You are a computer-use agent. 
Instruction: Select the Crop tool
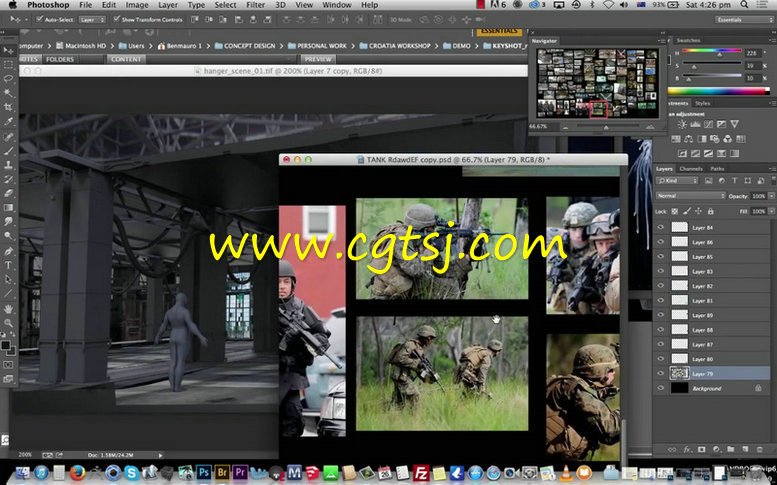pyautogui.click(x=8, y=107)
